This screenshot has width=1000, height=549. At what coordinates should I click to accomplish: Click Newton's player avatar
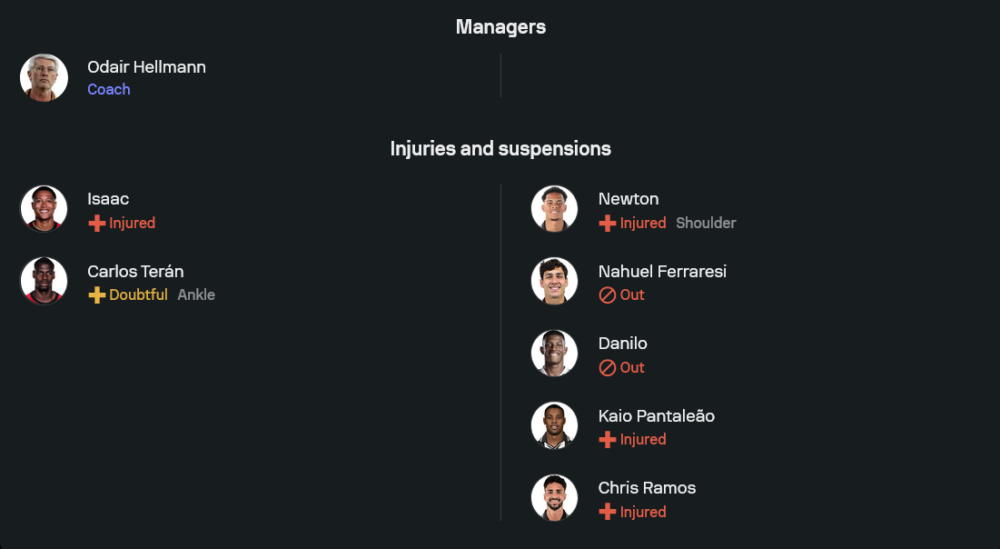point(554,209)
